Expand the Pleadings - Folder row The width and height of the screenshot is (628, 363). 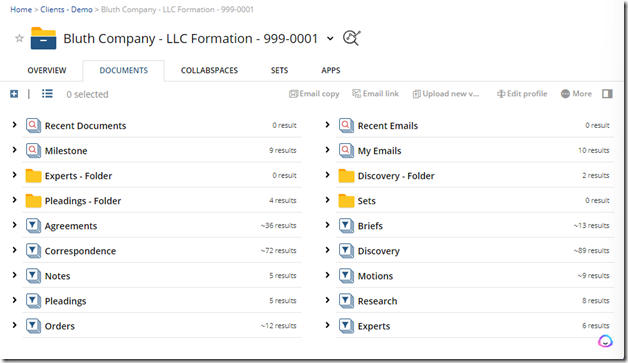tap(14, 200)
